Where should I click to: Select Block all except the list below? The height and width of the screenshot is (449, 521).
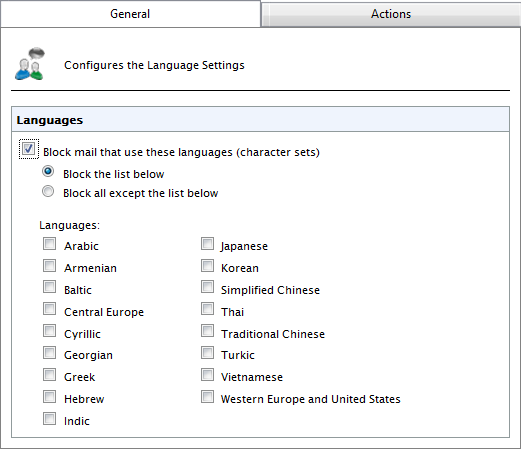48,191
